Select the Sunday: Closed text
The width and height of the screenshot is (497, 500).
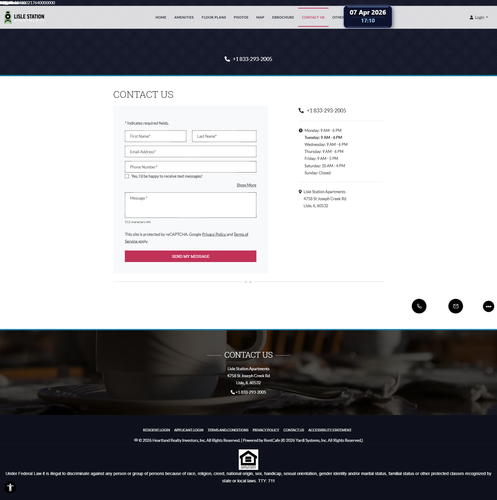(317, 173)
